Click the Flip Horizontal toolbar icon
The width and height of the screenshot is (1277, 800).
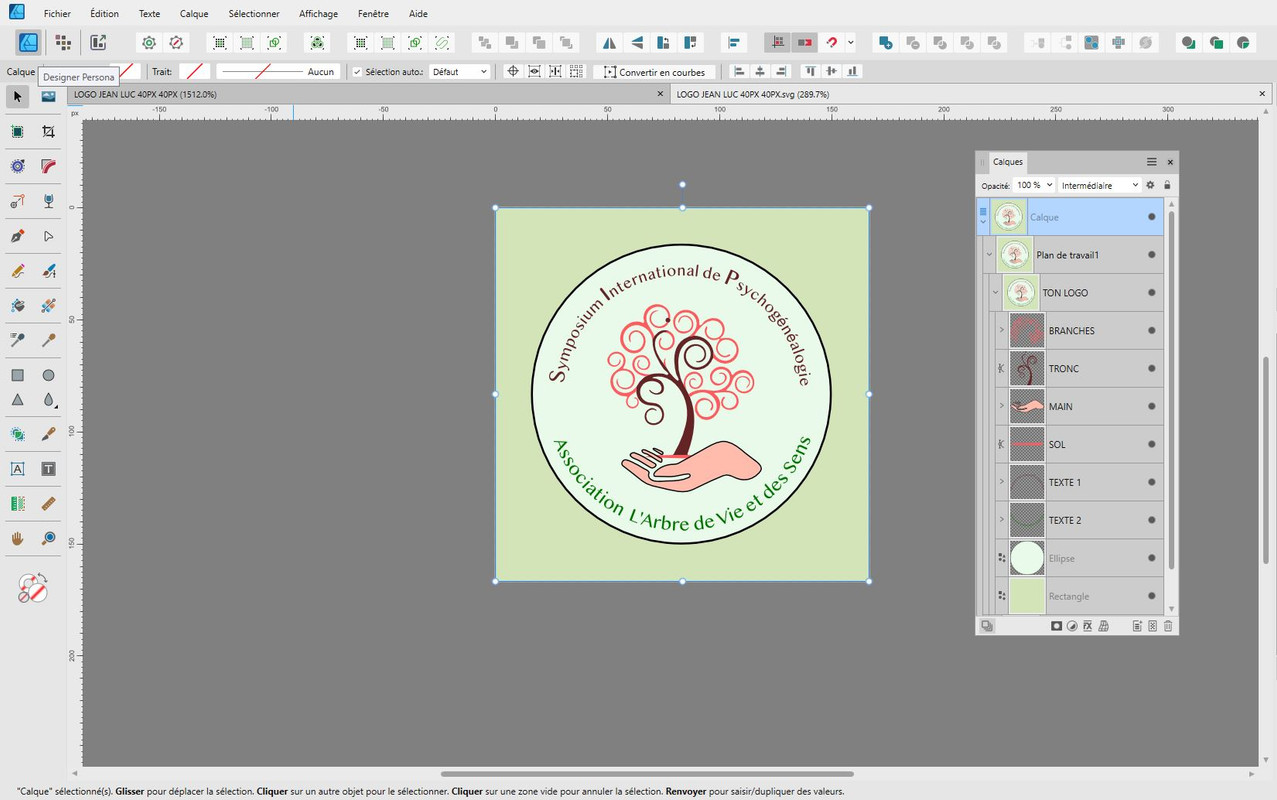[608, 43]
